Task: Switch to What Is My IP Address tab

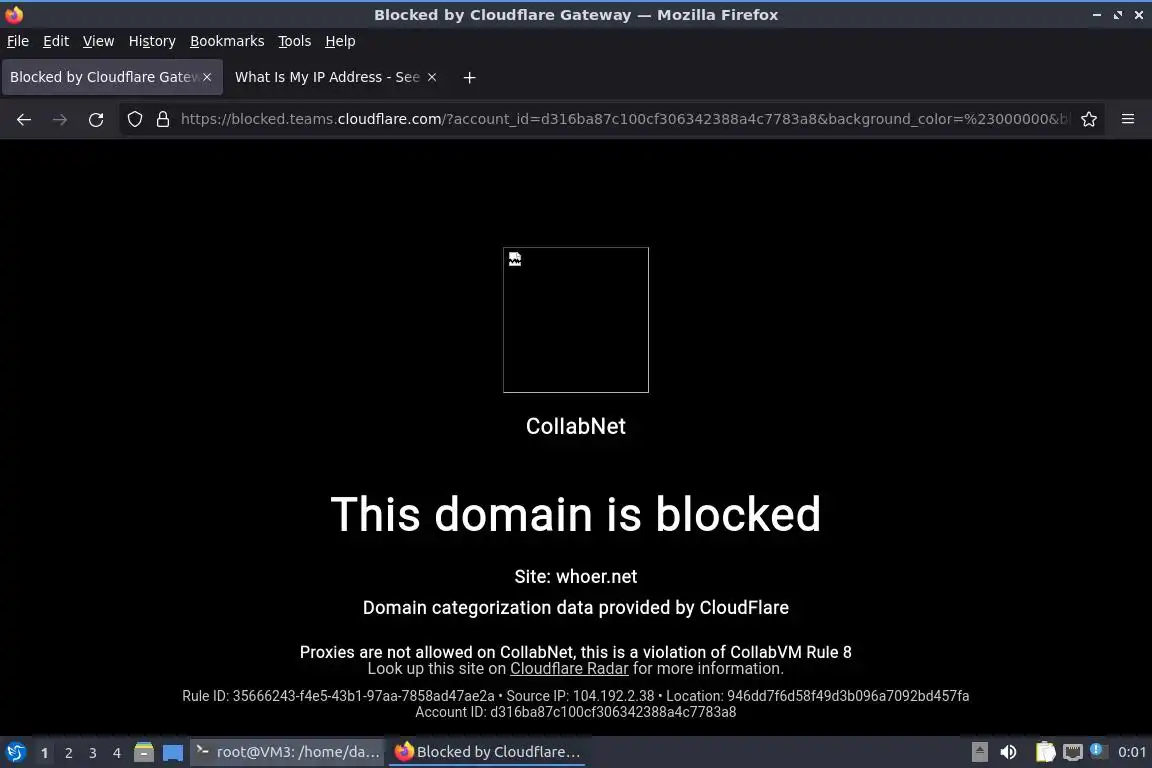Action: coord(327,77)
